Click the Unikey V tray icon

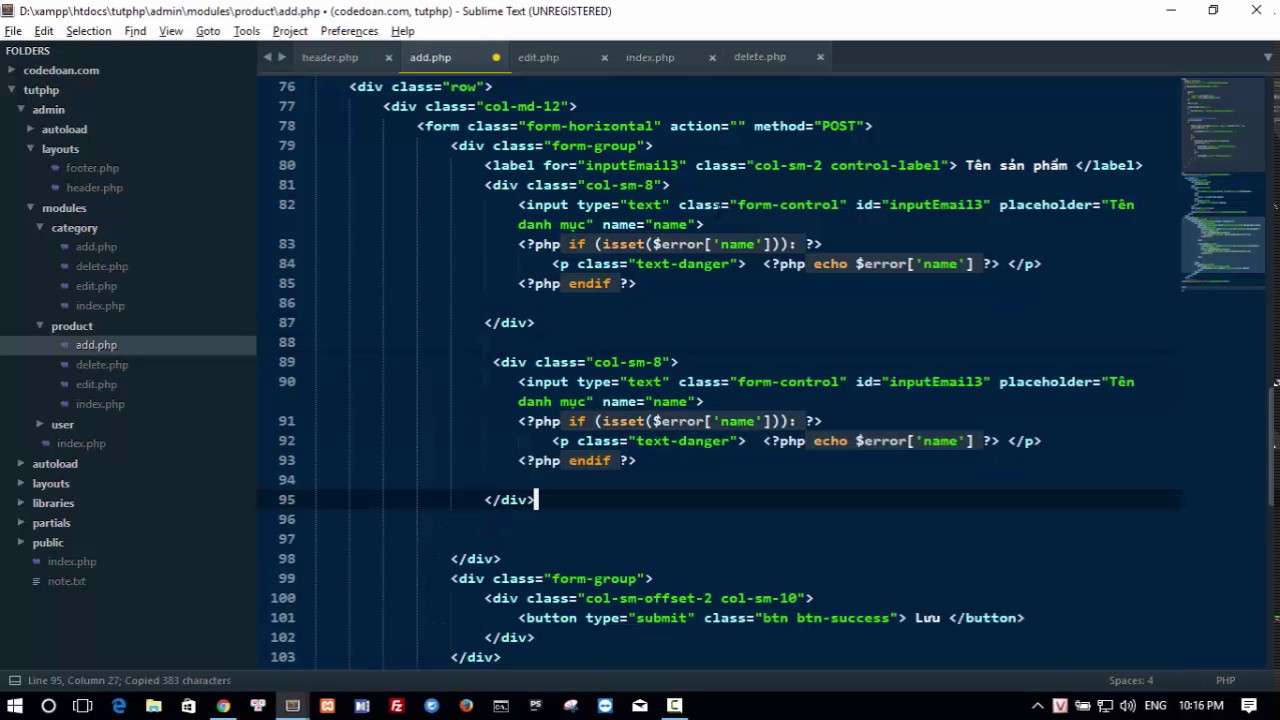(1060, 706)
